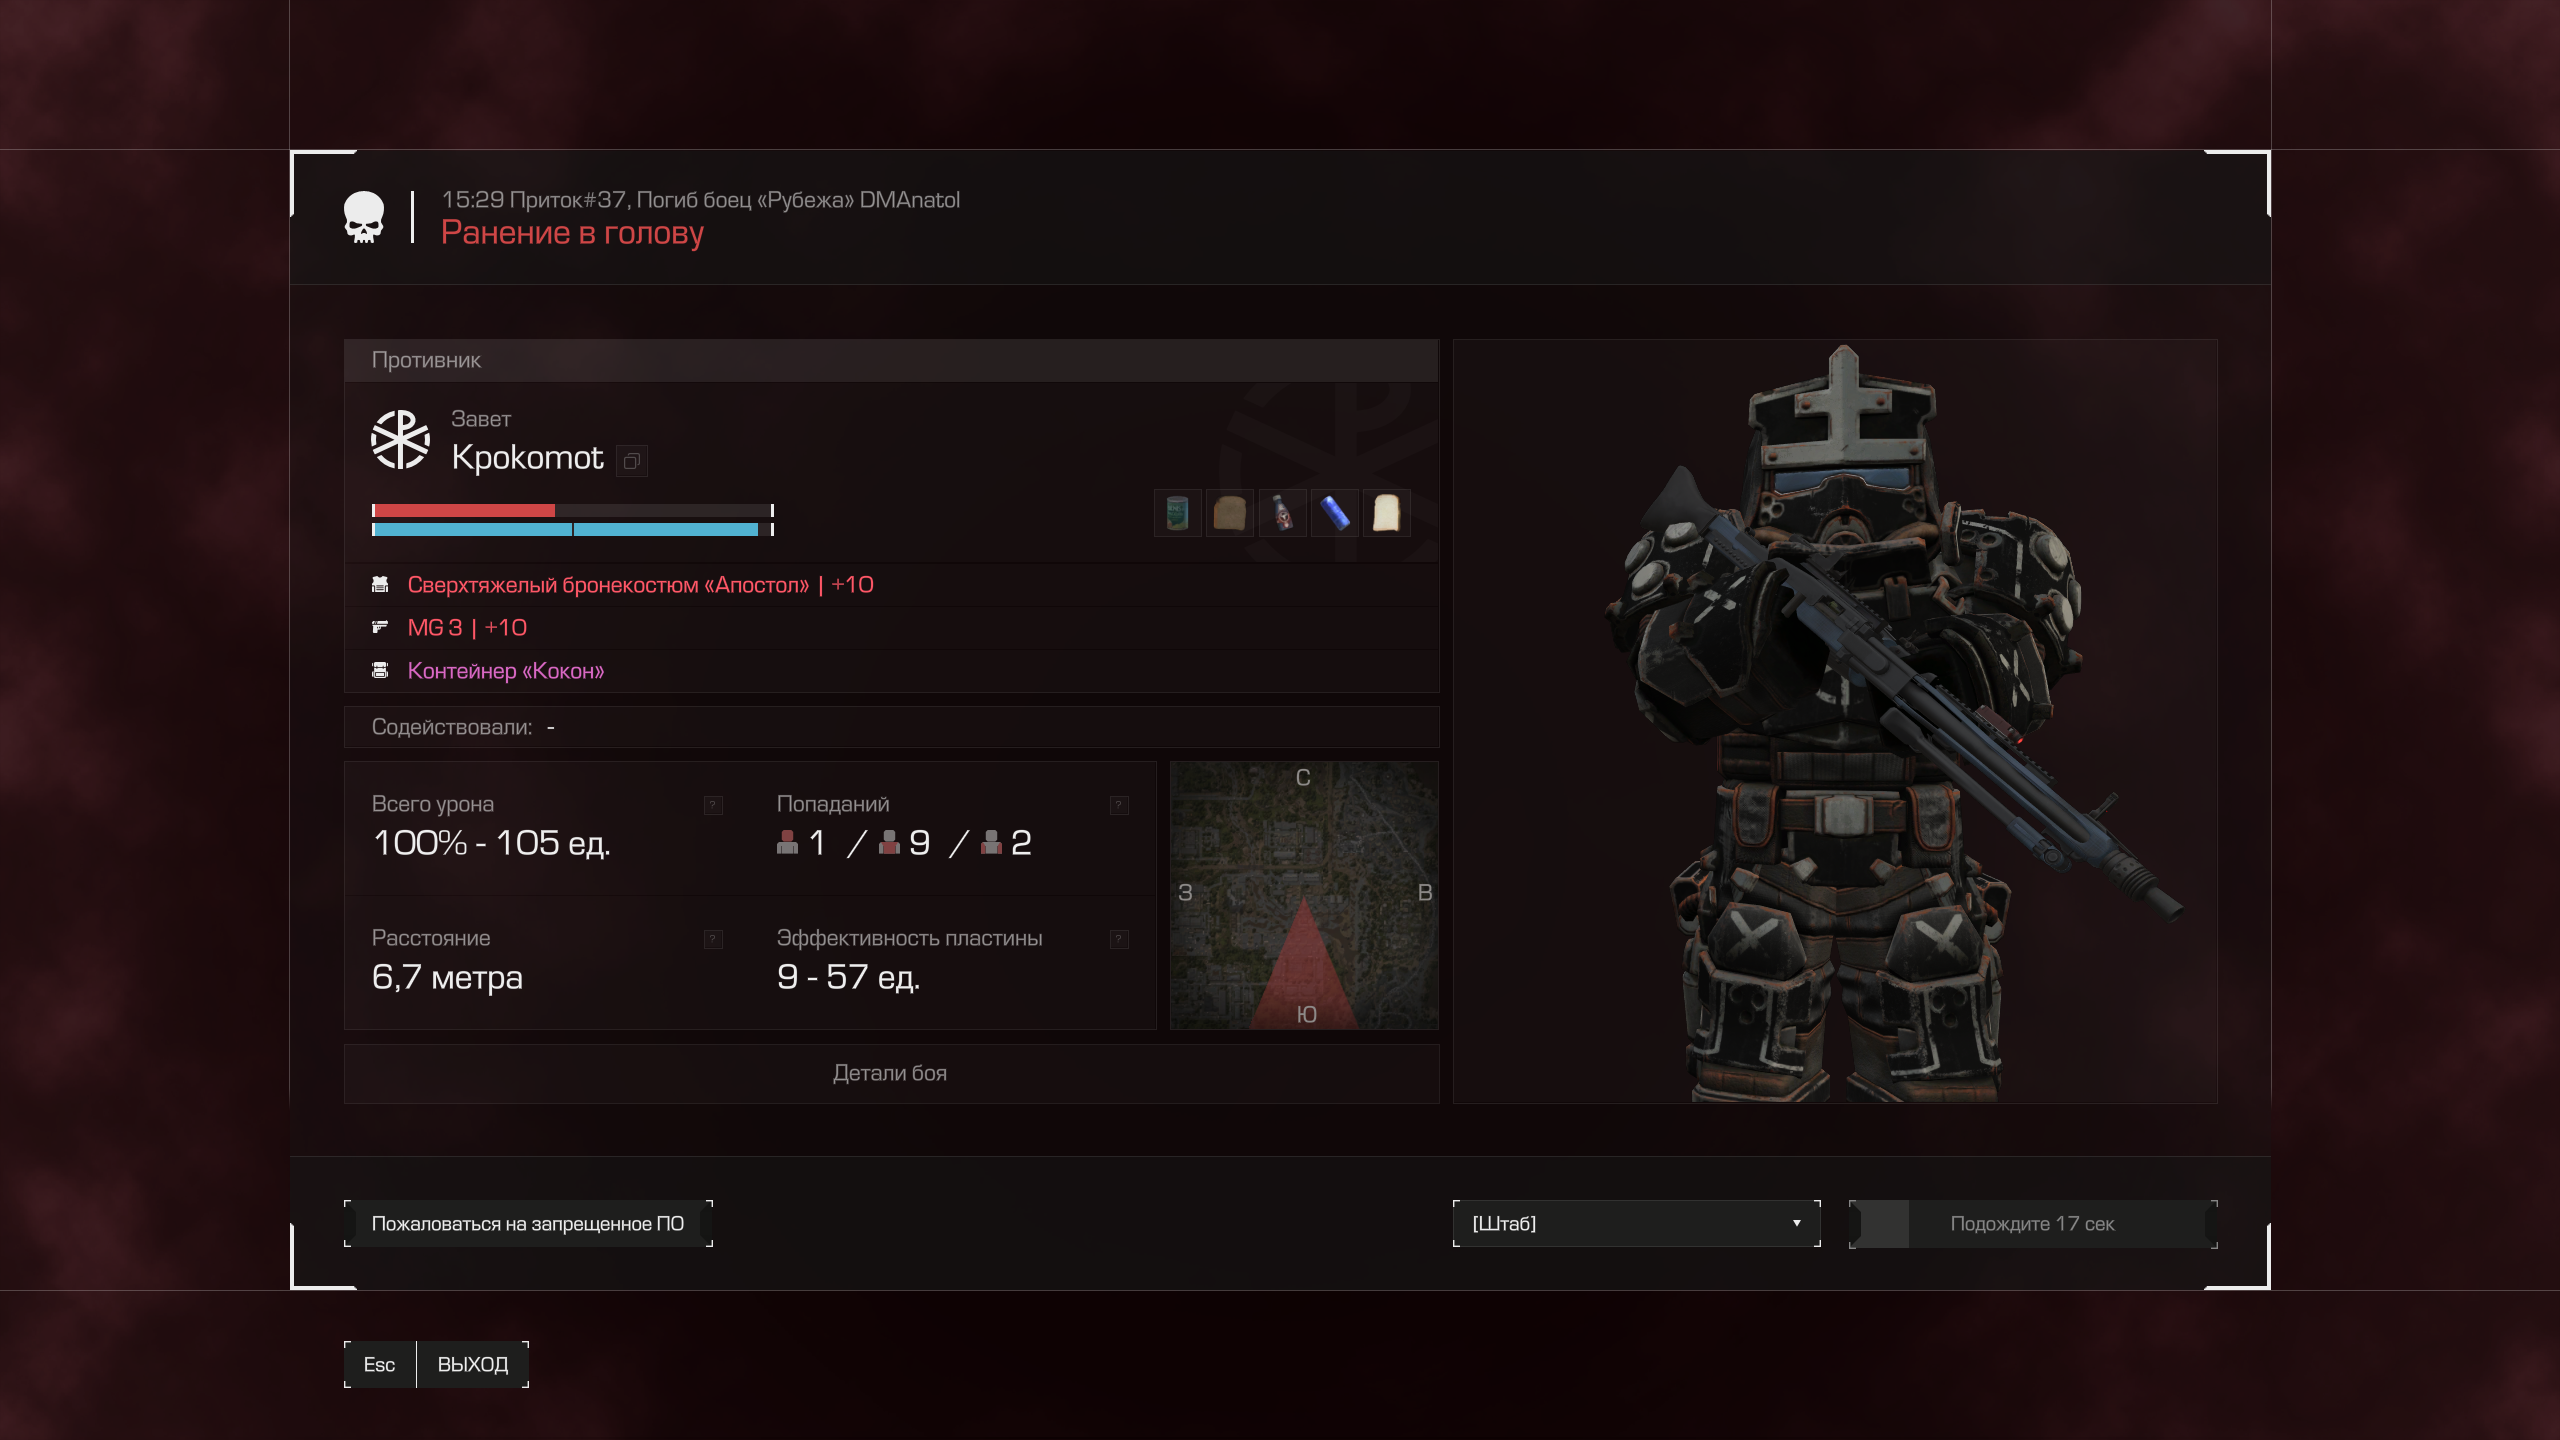Click the ВЫХОД exit button
This screenshot has height=1440, width=2560.
coord(473,1364)
